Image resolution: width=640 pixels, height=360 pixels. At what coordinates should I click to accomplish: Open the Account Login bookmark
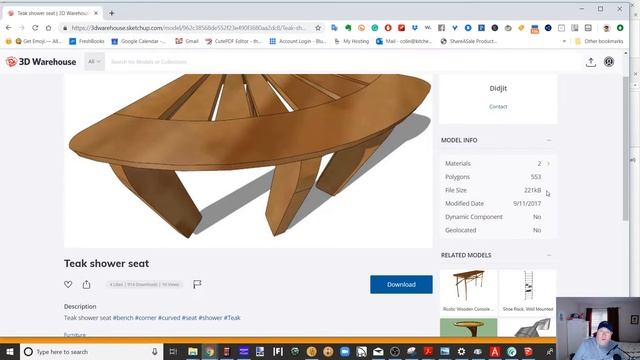[298, 41]
